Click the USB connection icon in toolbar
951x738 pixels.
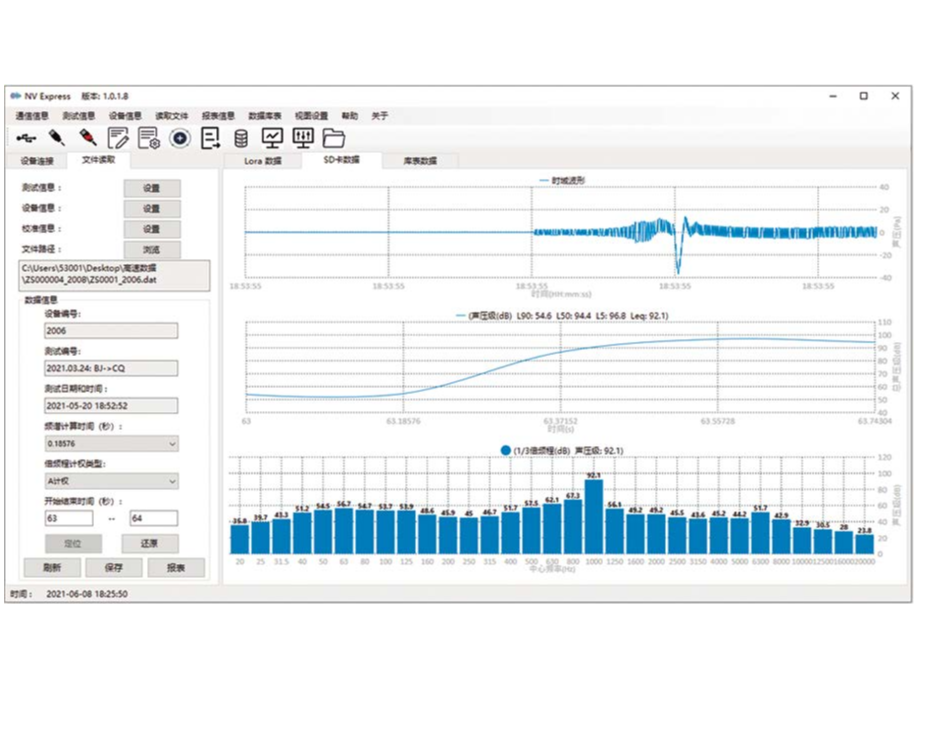coord(26,138)
